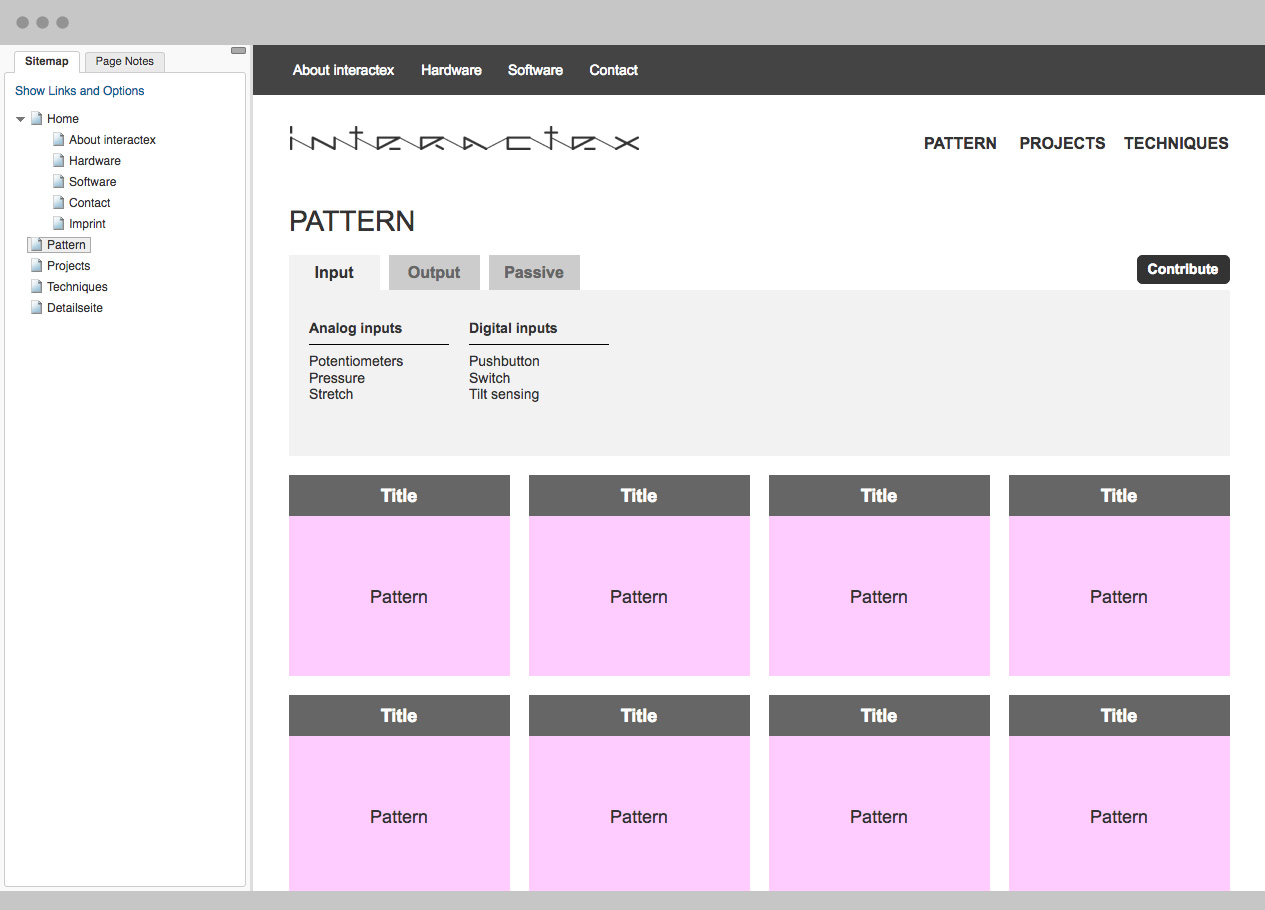Go to Software in top navigation bar
Viewport: 1265px width, 910px height.
point(535,70)
